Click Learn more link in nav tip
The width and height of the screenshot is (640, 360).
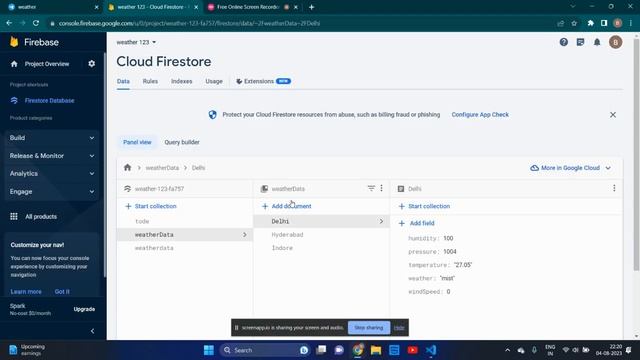tap(26, 292)
